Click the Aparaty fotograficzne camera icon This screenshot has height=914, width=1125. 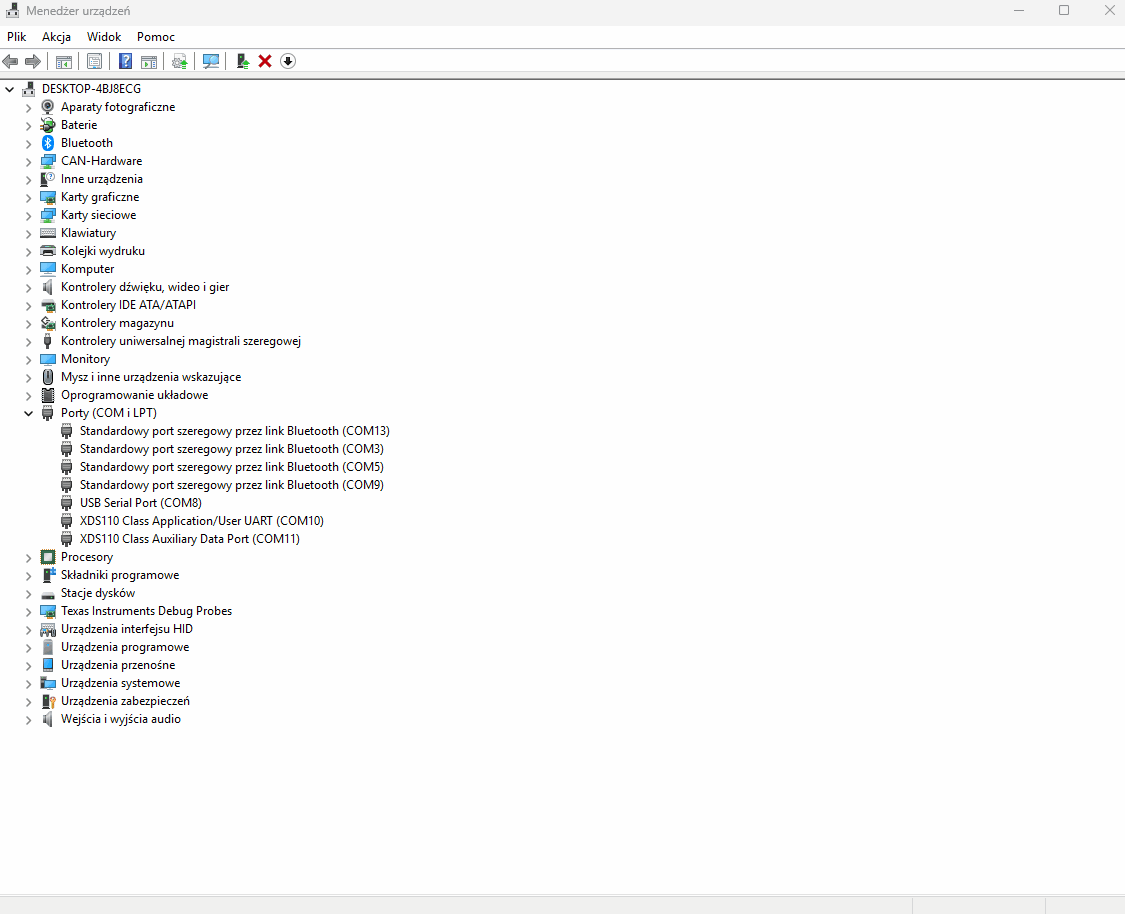pyautogui.click(x=47, y=107)
